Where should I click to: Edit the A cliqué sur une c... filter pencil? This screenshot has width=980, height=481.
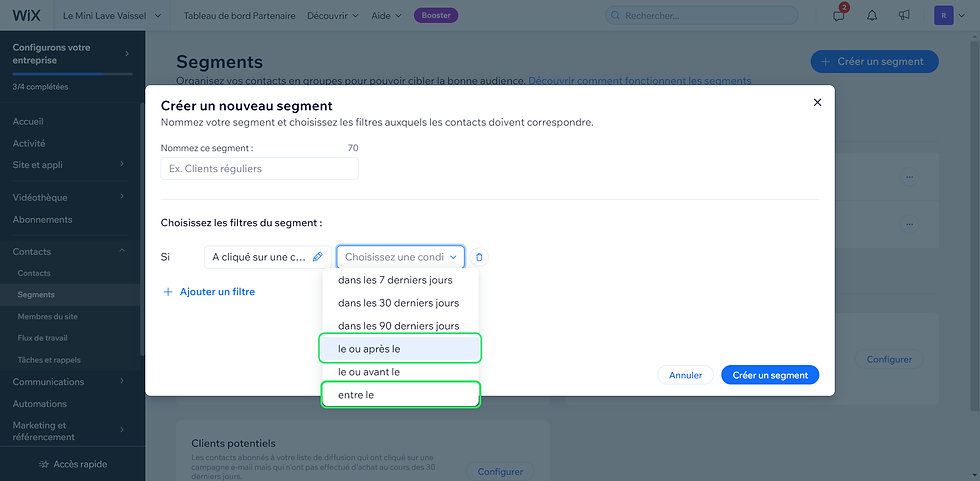[x=318, y=257]
